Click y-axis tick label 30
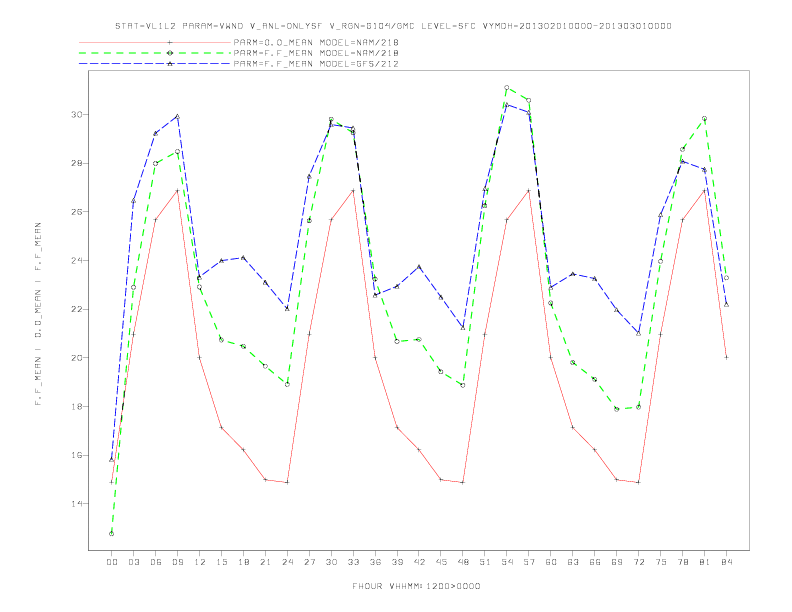 point(76,115)
